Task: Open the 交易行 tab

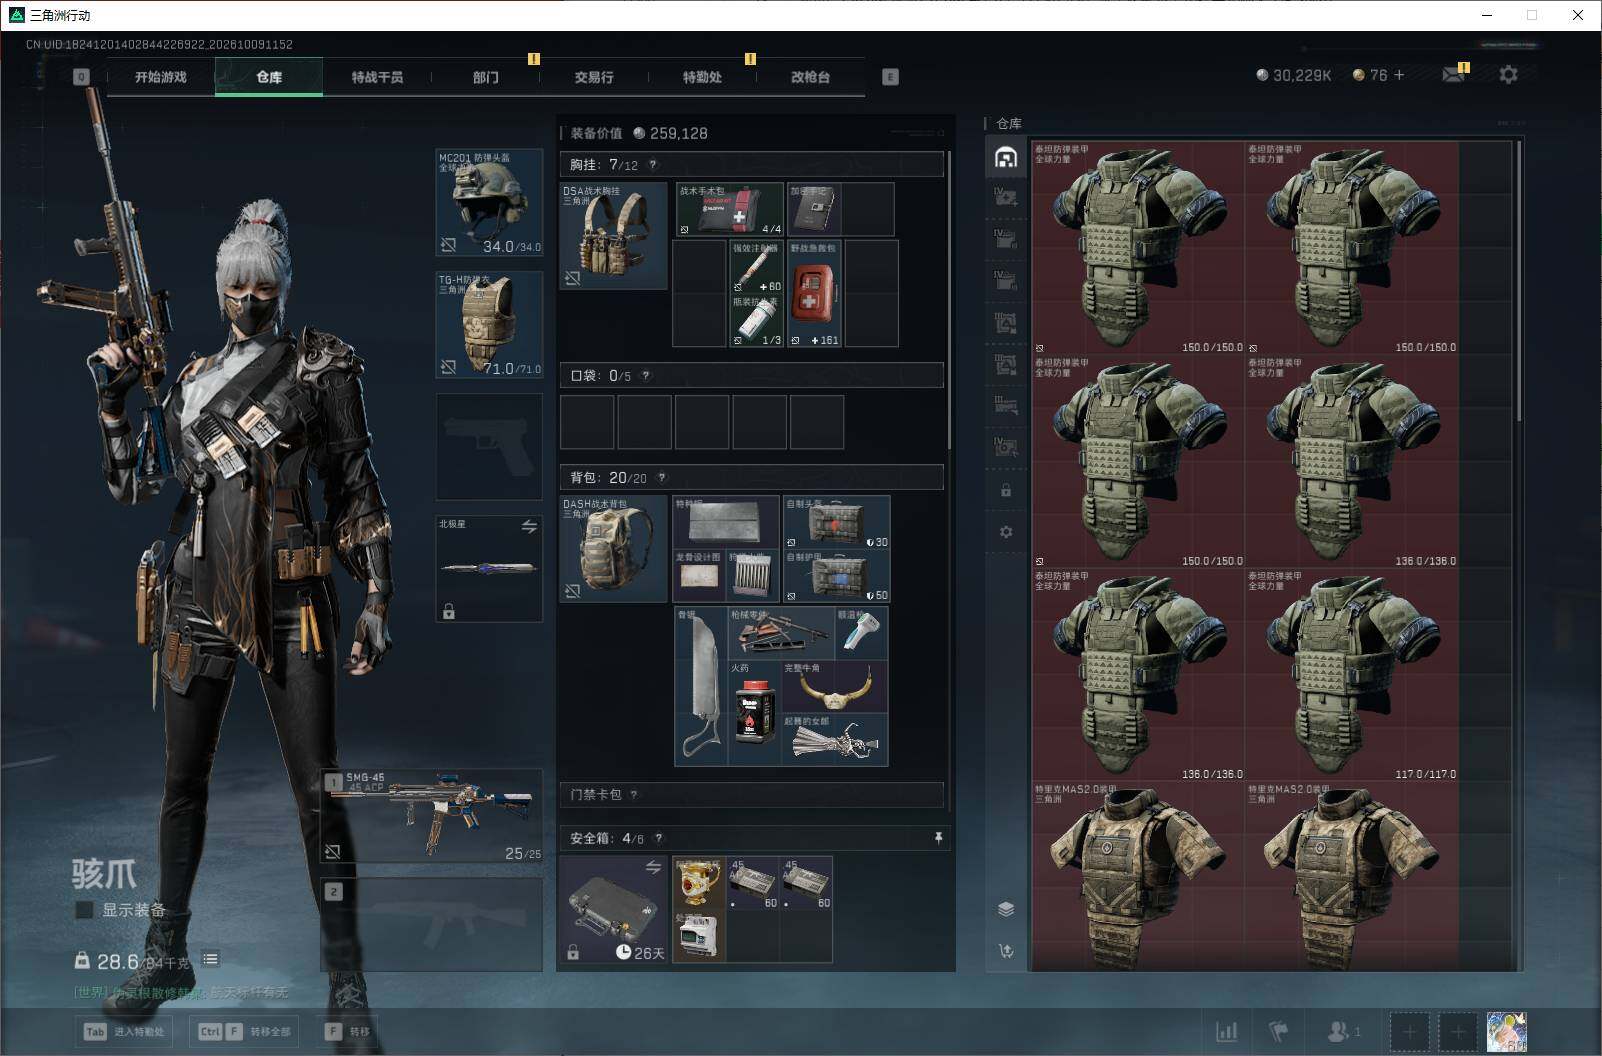Action: pos(594,77)
